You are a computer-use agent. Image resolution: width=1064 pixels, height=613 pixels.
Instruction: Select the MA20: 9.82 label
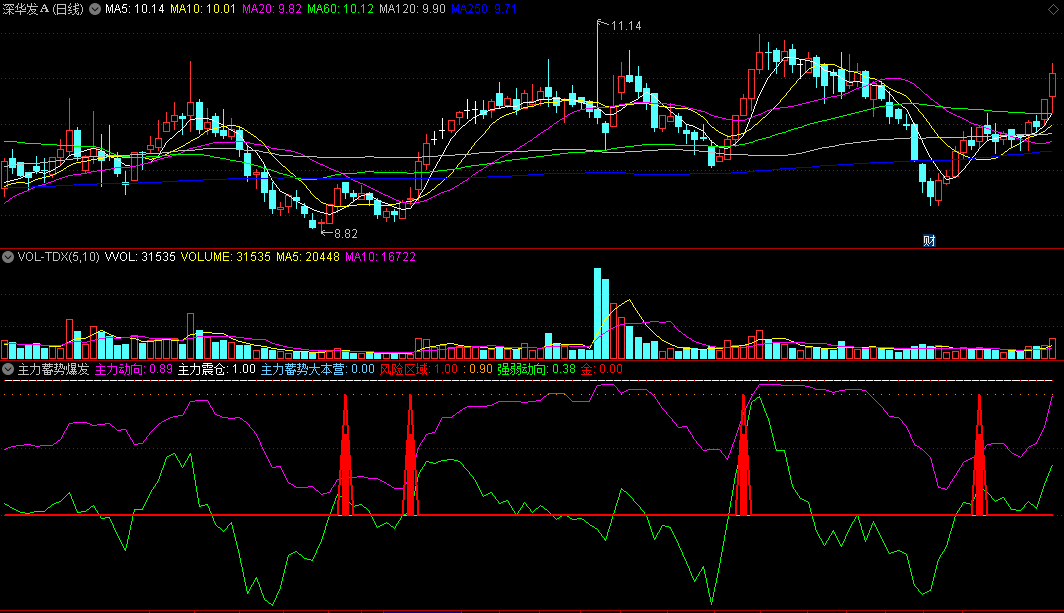[x=271, y=9]
